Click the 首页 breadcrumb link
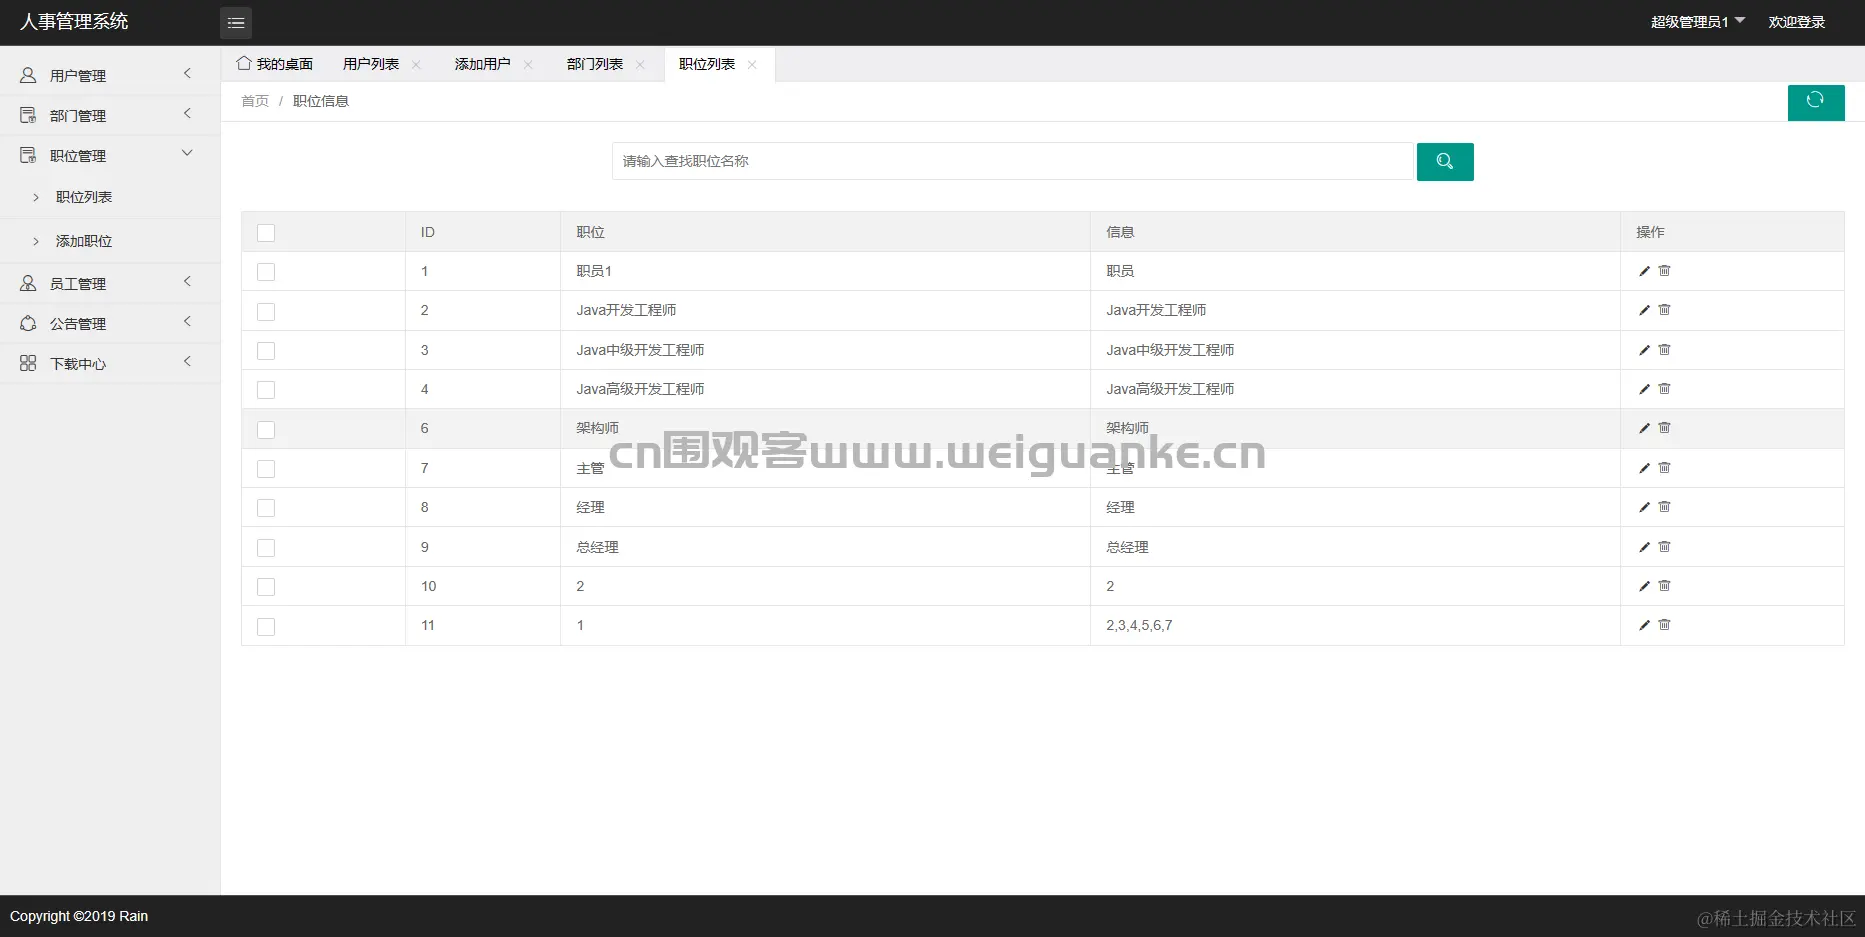 point(255,101)
